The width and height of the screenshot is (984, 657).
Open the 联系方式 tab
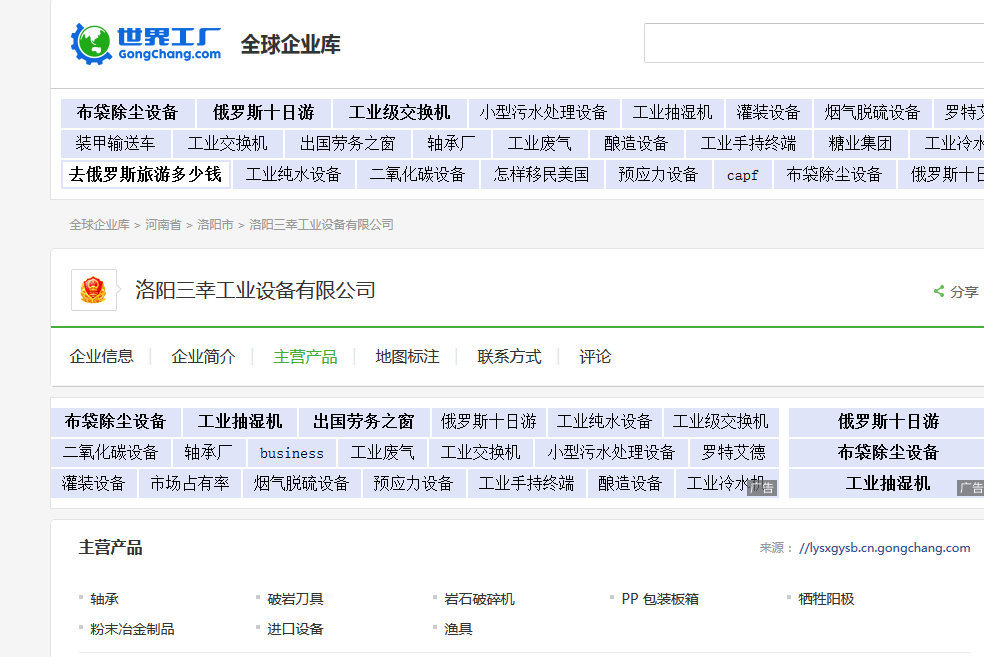[x=509, y=356]
